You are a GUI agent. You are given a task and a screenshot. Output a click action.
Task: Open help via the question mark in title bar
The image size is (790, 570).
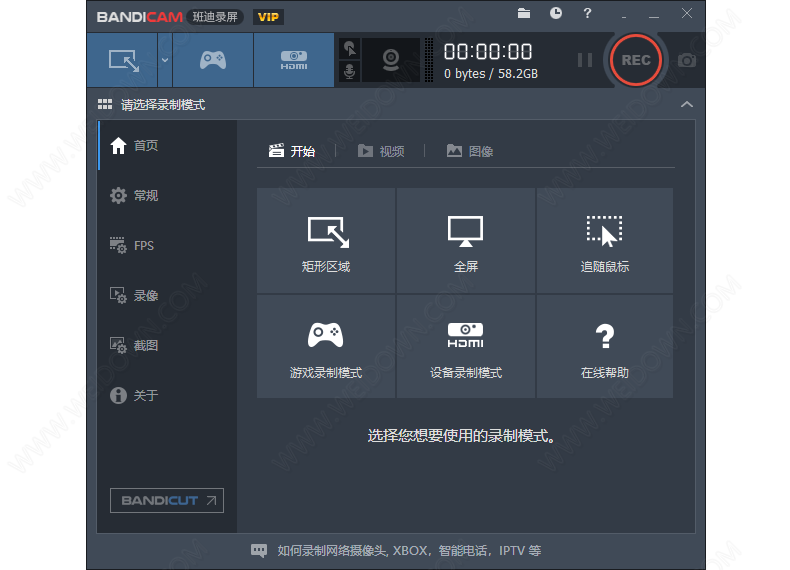(587, 13)
